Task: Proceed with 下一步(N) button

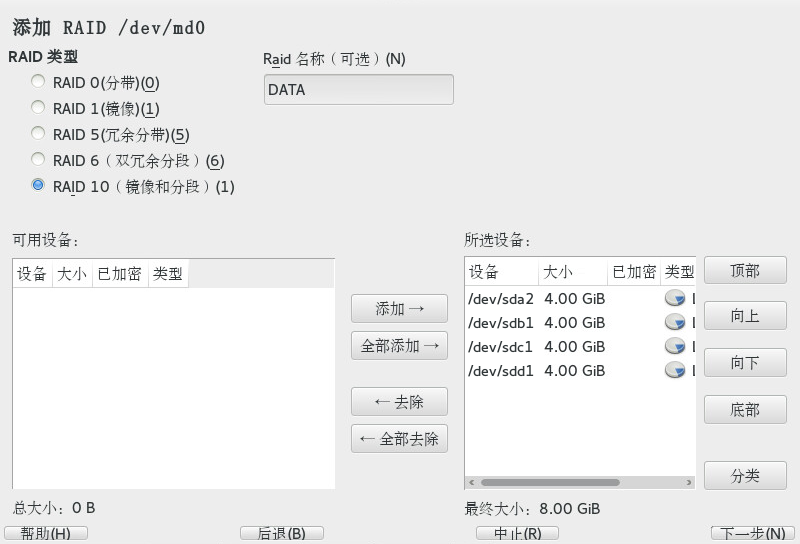Action: click(753, 534)
